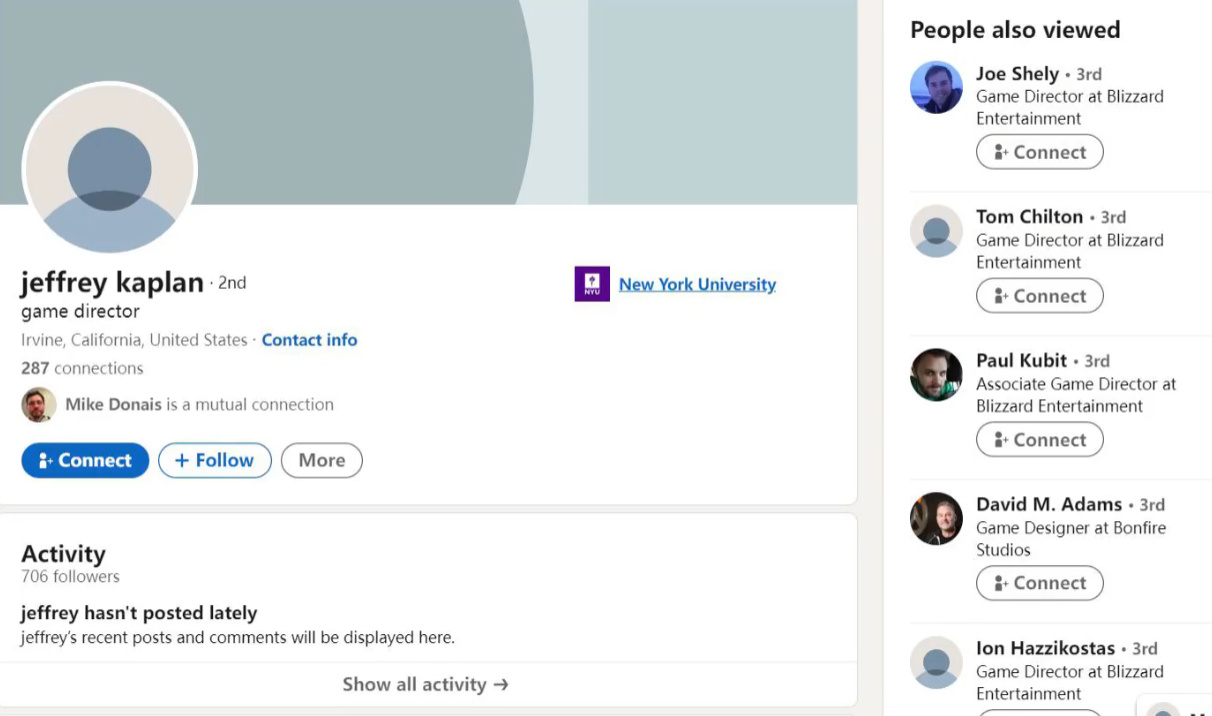Open Paul Kubit's profile photo
Screen dimensions: 1212x716
(936, 375)
